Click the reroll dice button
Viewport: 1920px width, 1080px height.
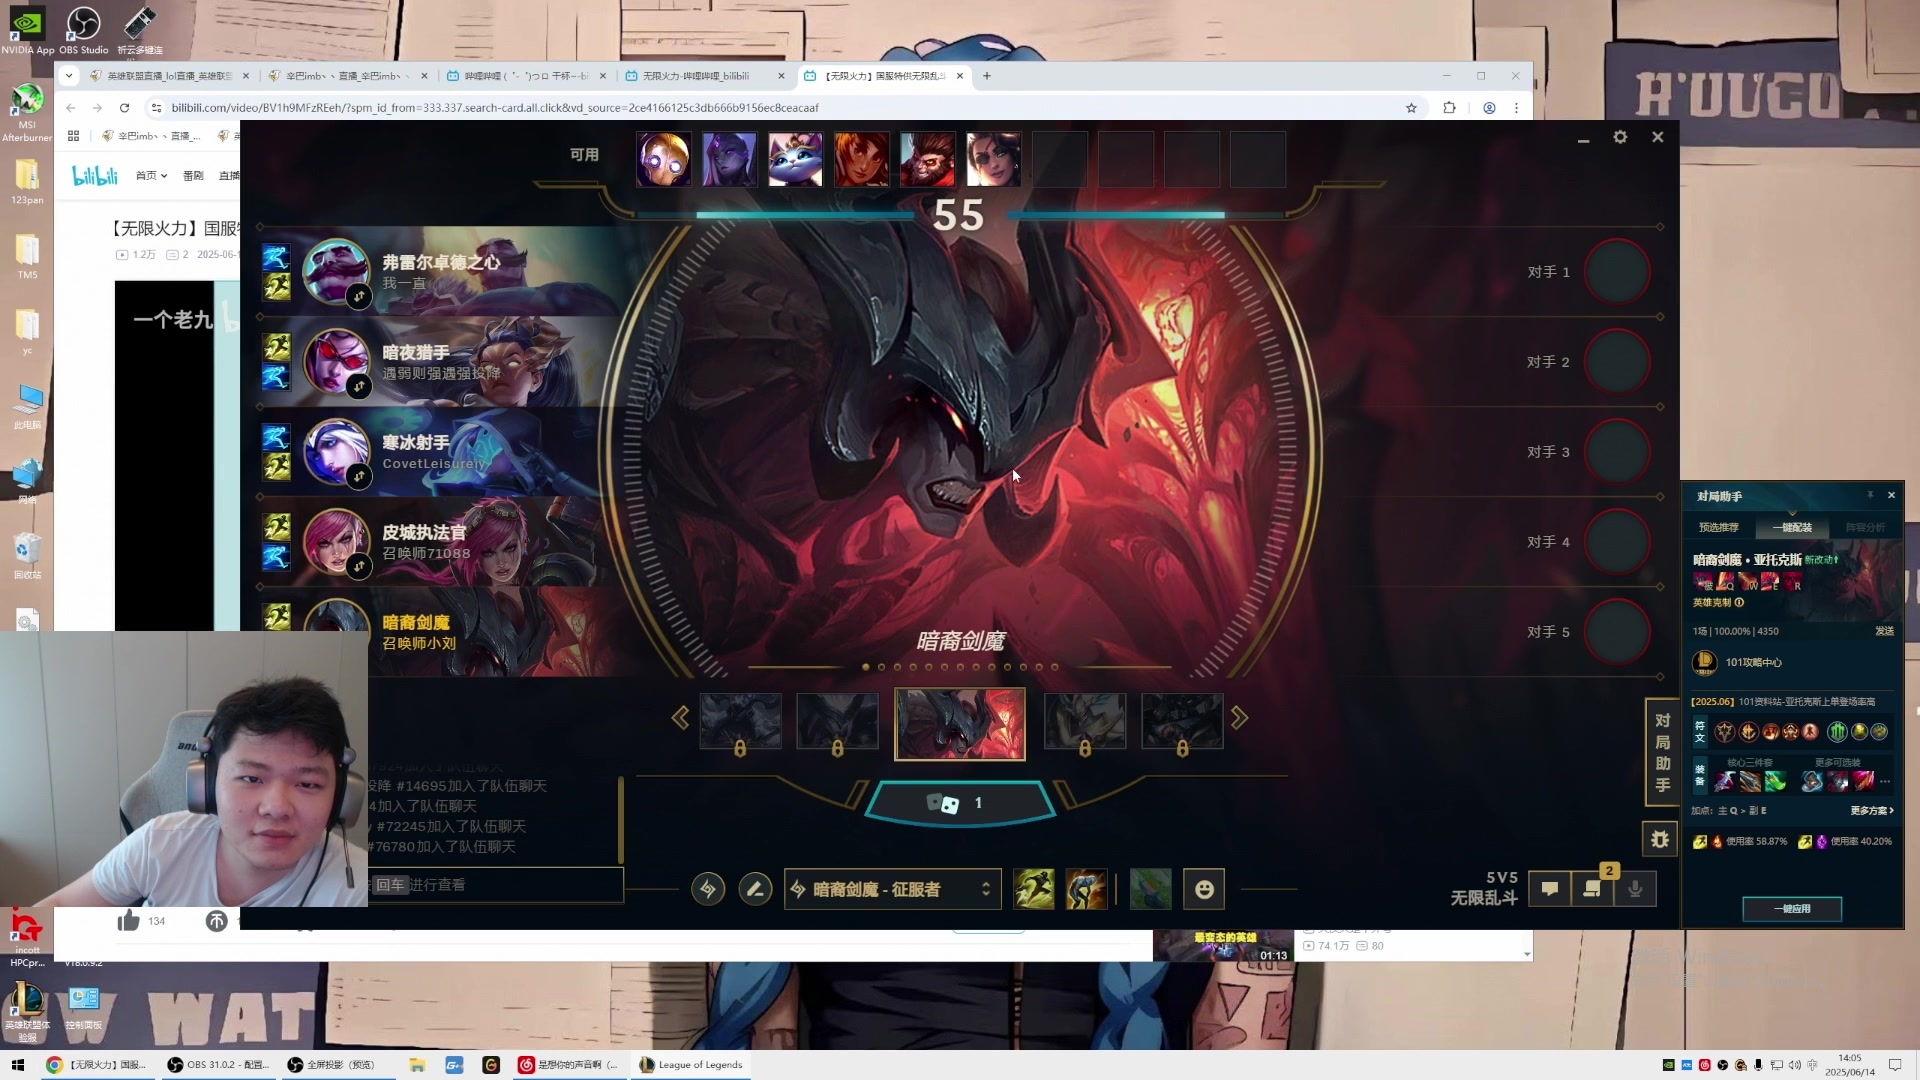coord(959,803)
